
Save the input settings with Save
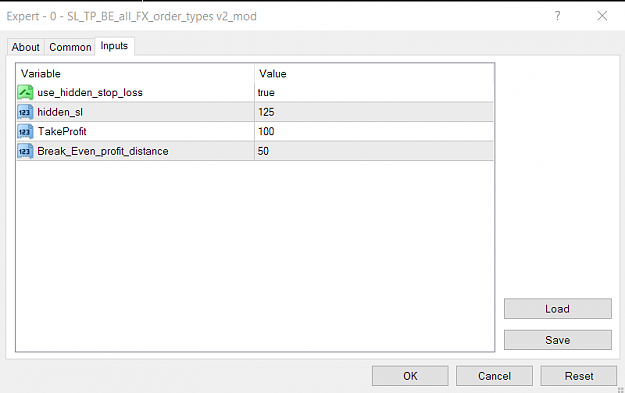pos(558,340)
